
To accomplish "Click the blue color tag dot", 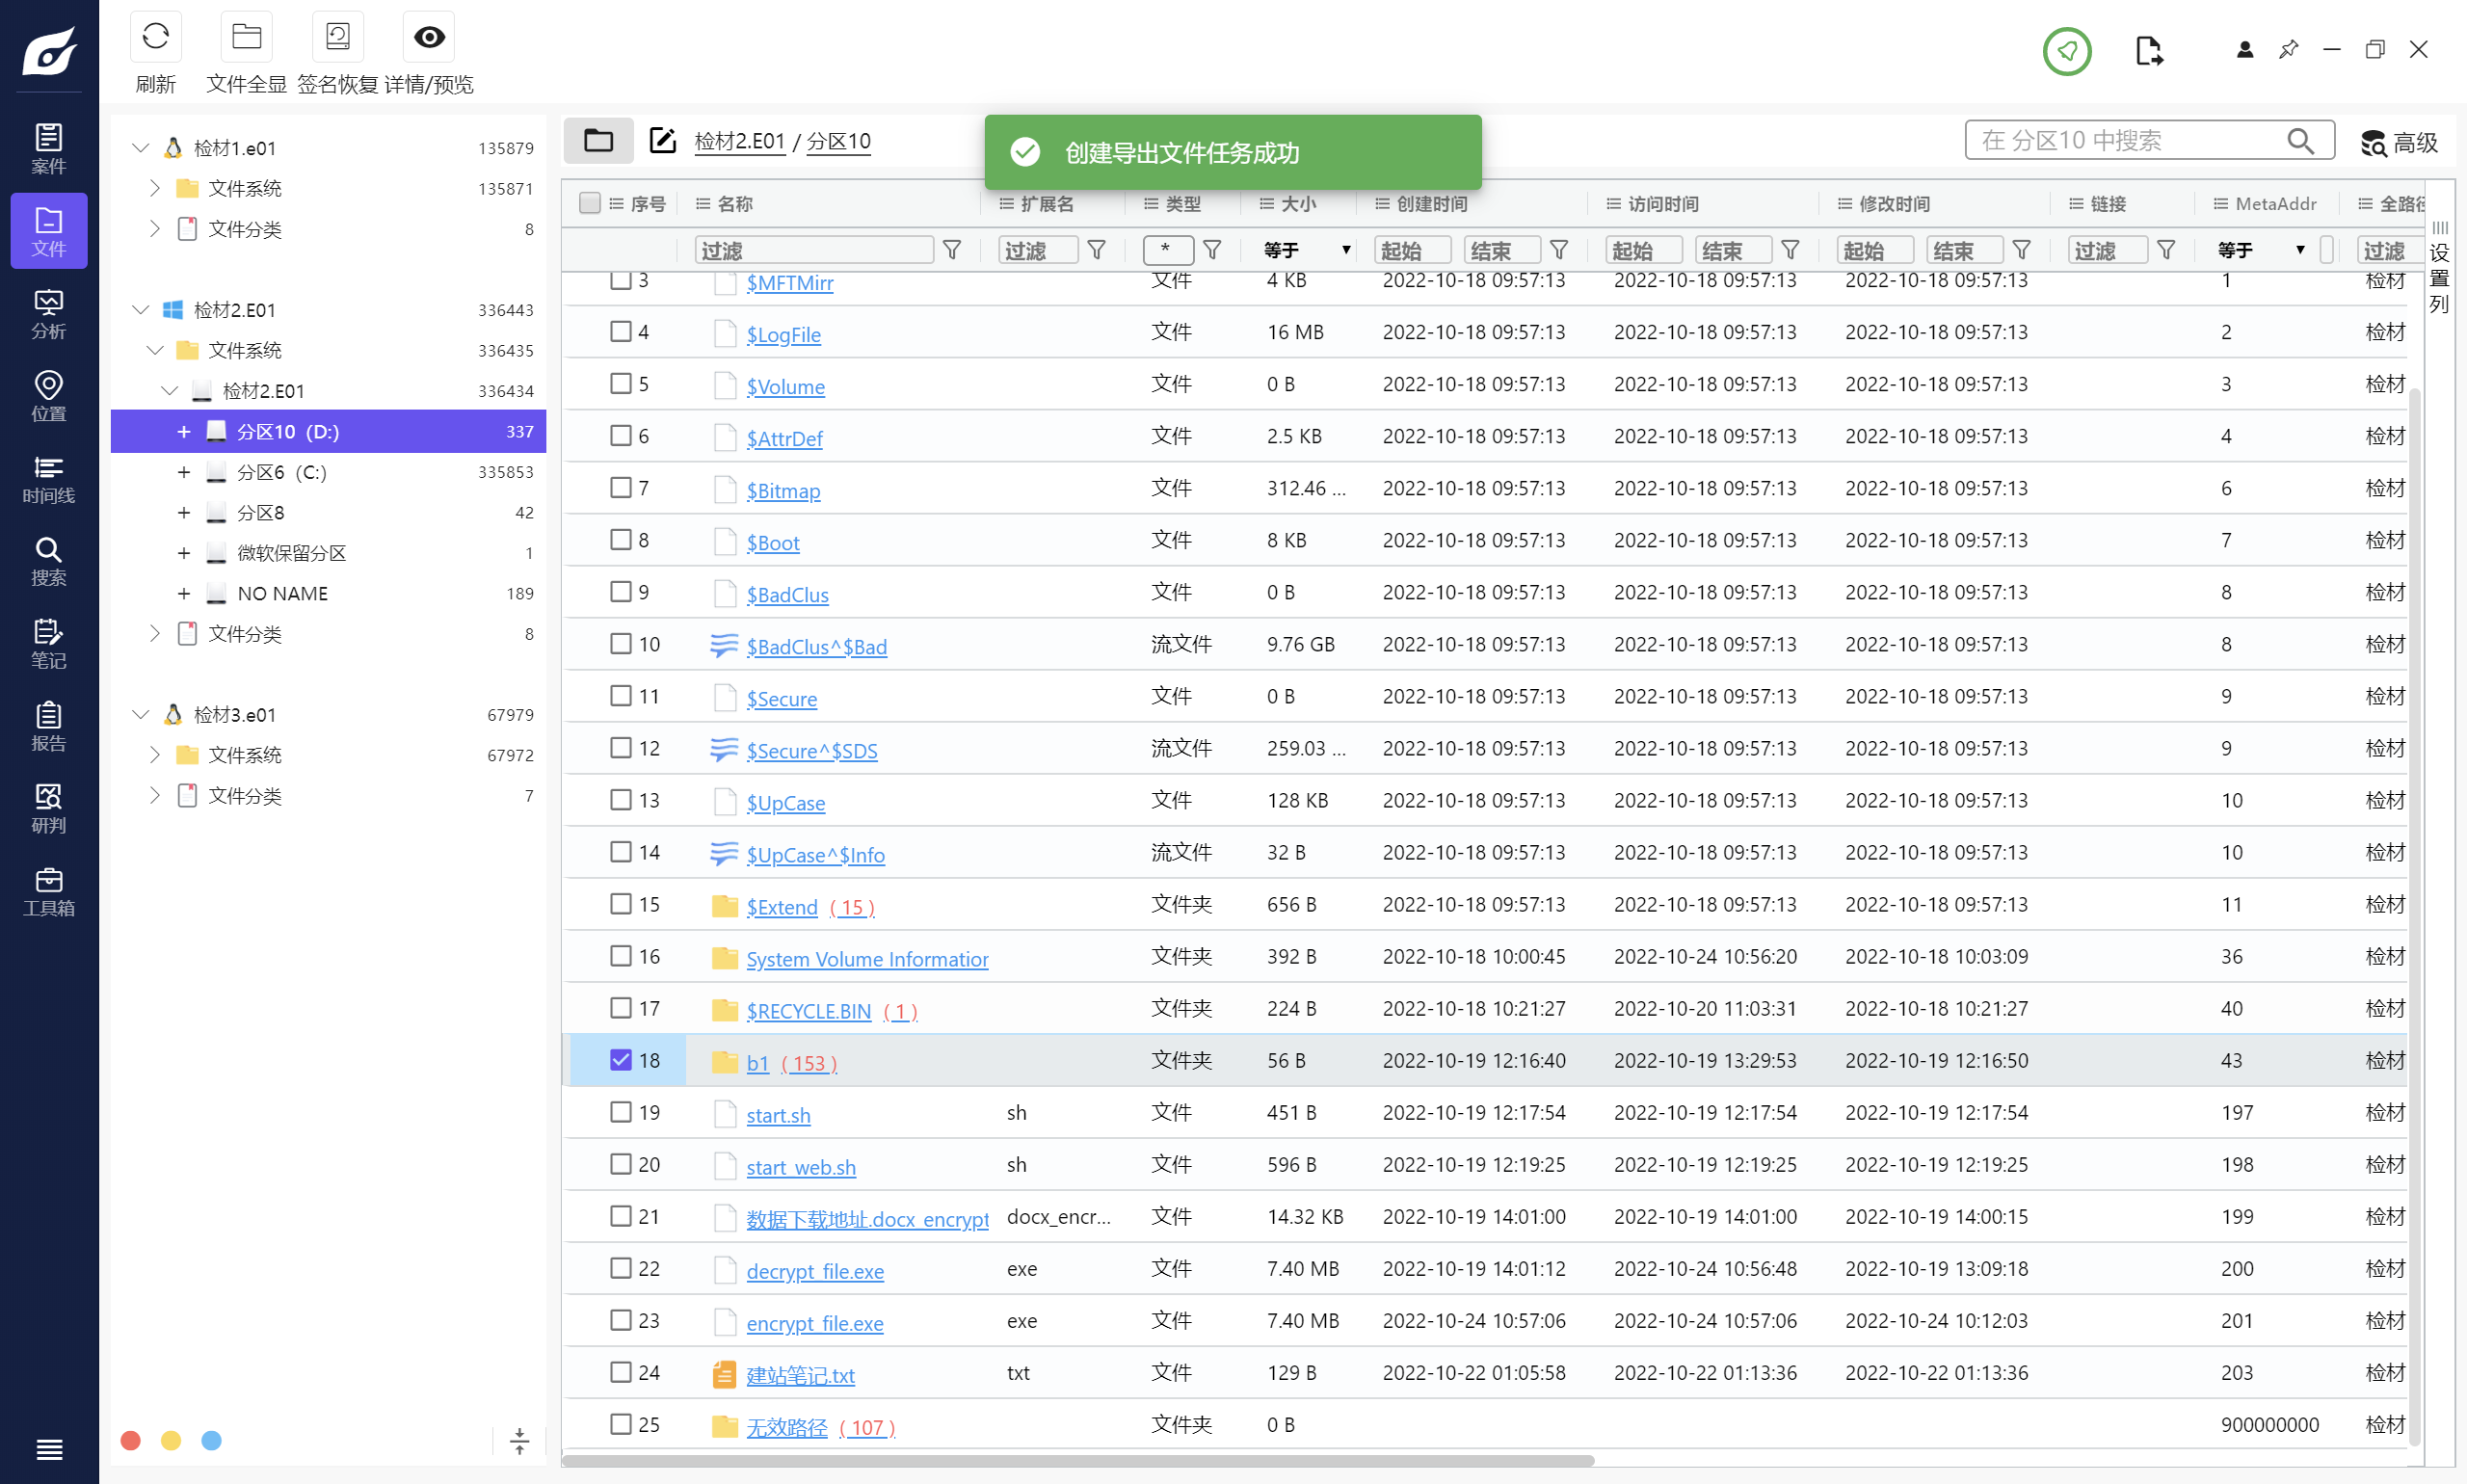I will coord(211,1440).
